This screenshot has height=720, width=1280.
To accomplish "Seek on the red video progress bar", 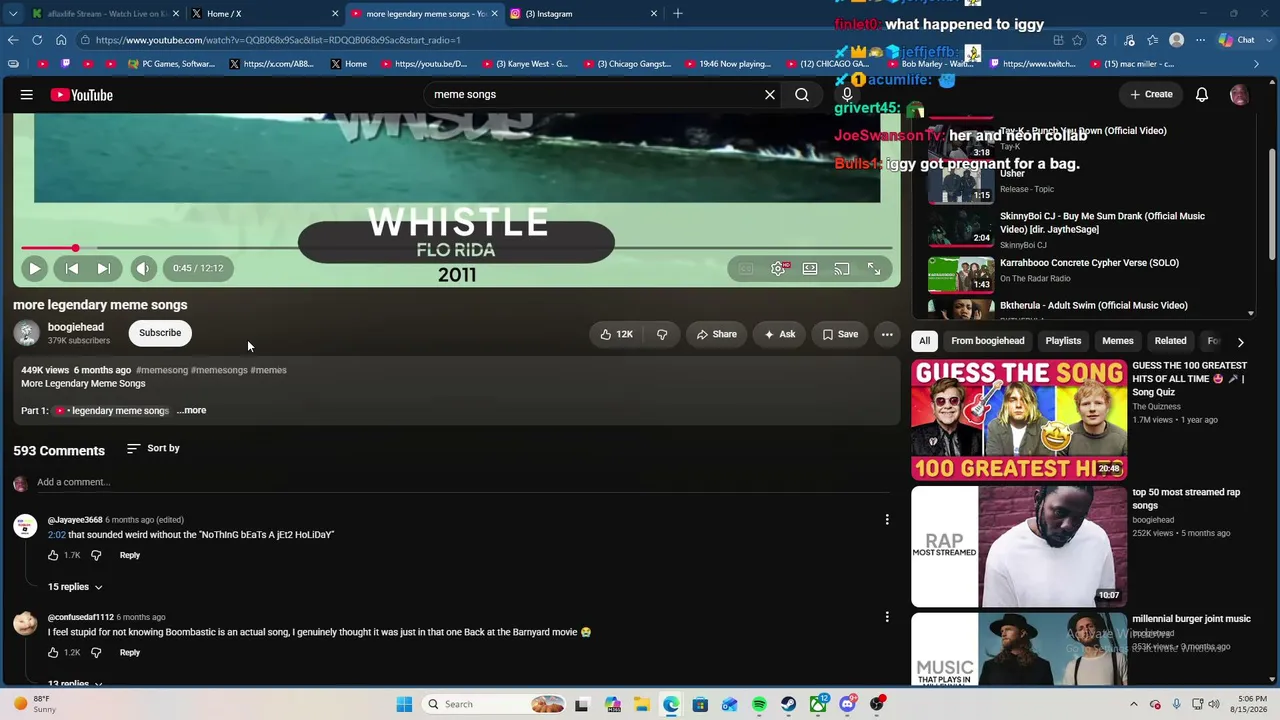I will coord(457,248).
